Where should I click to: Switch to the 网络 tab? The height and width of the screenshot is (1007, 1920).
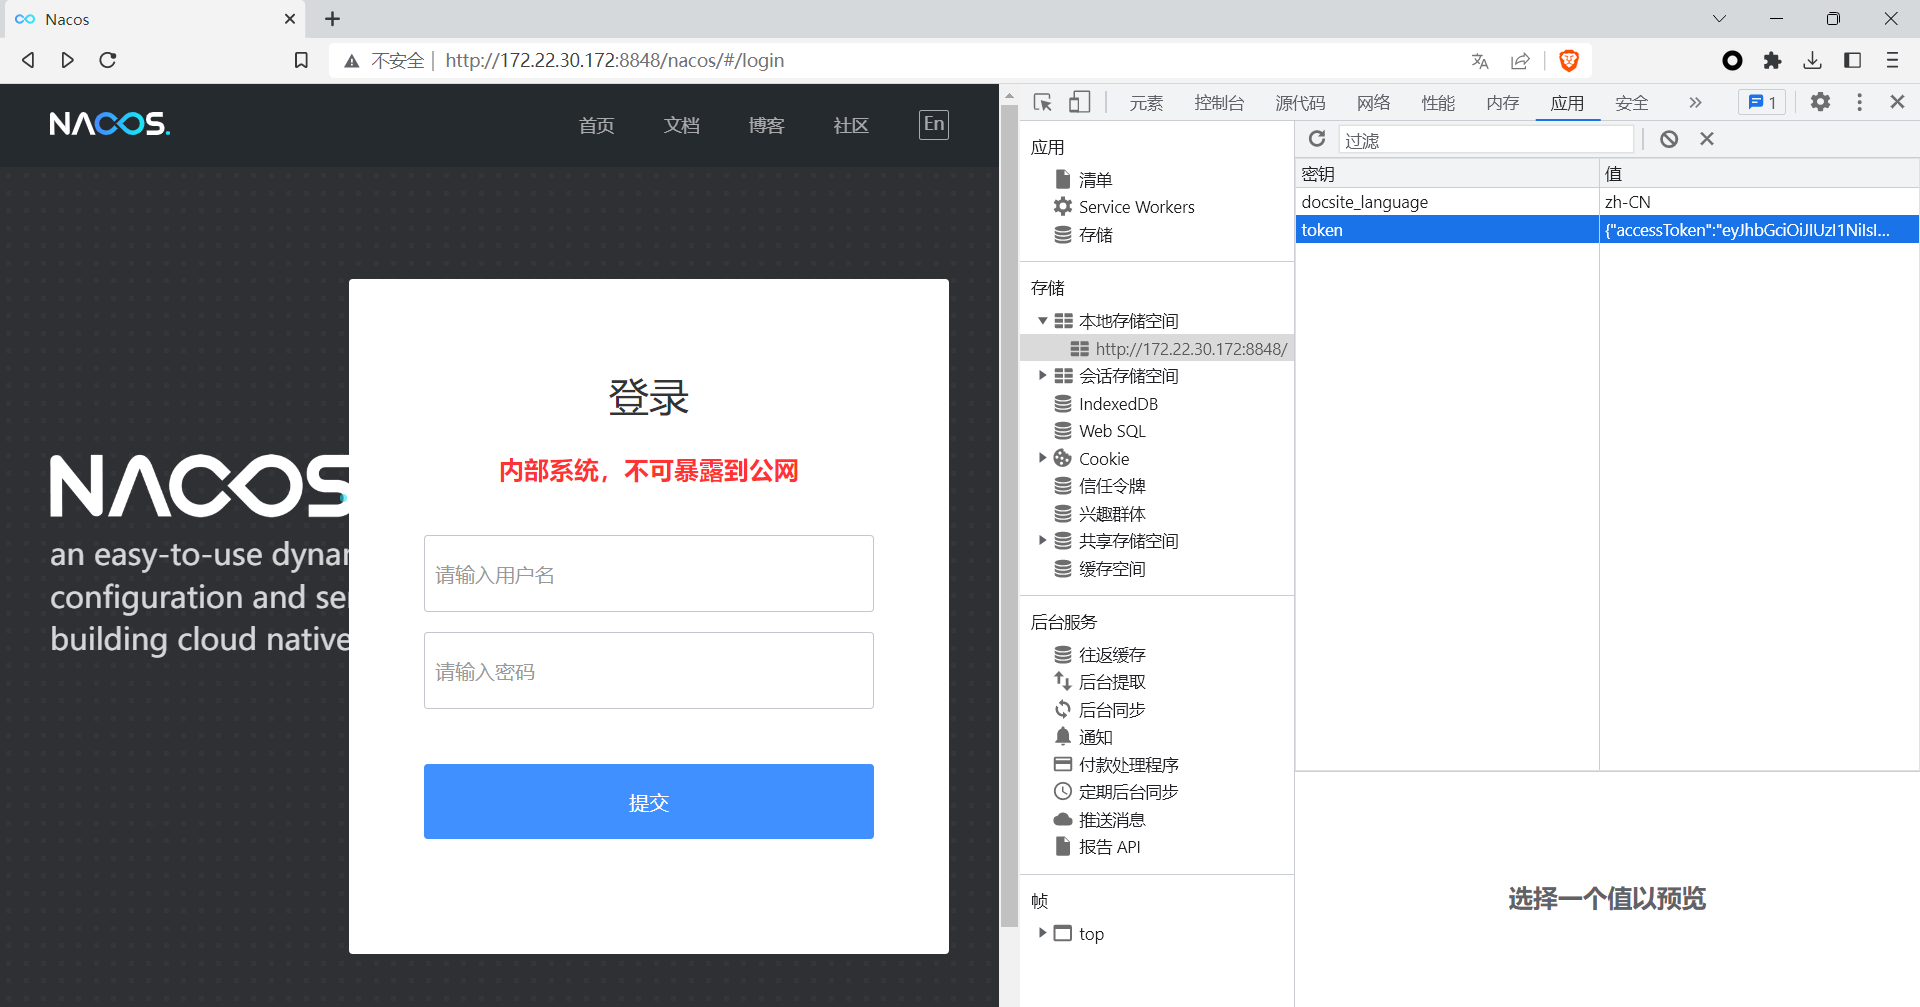1374,103
